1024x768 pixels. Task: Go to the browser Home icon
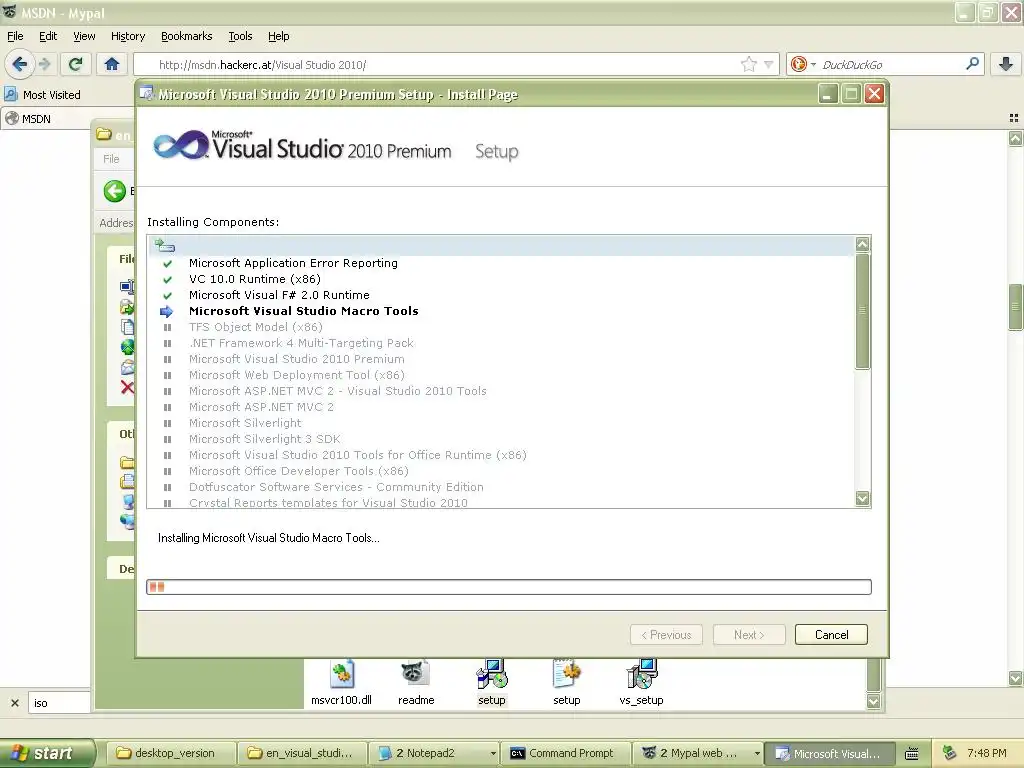pyautogui.click(x=112, y=64)
